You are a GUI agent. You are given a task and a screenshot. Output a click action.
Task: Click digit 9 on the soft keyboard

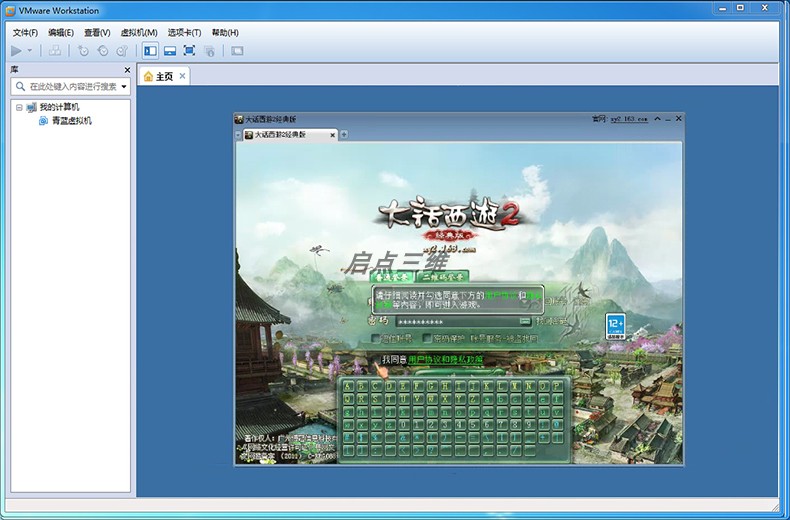point(530,425)
